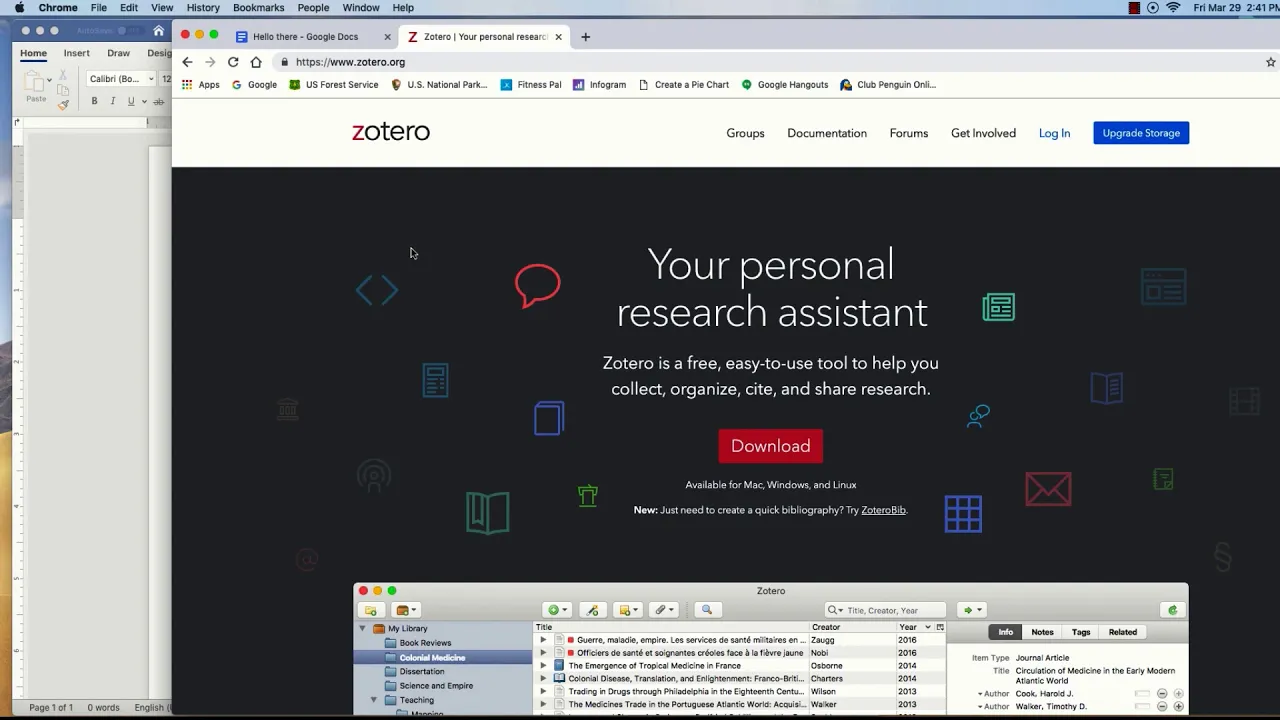
Task: Go to the Zotero Forums link
Action: pos(909,133)
